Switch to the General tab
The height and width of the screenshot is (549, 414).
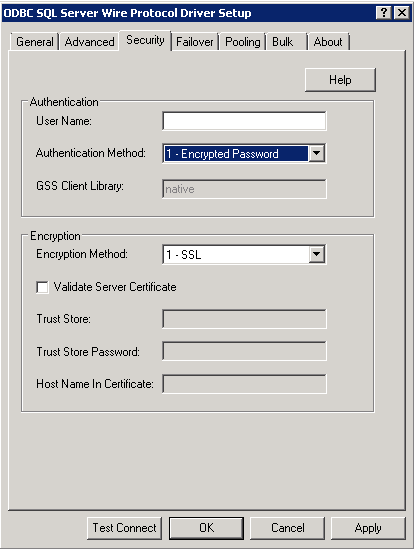35,42
